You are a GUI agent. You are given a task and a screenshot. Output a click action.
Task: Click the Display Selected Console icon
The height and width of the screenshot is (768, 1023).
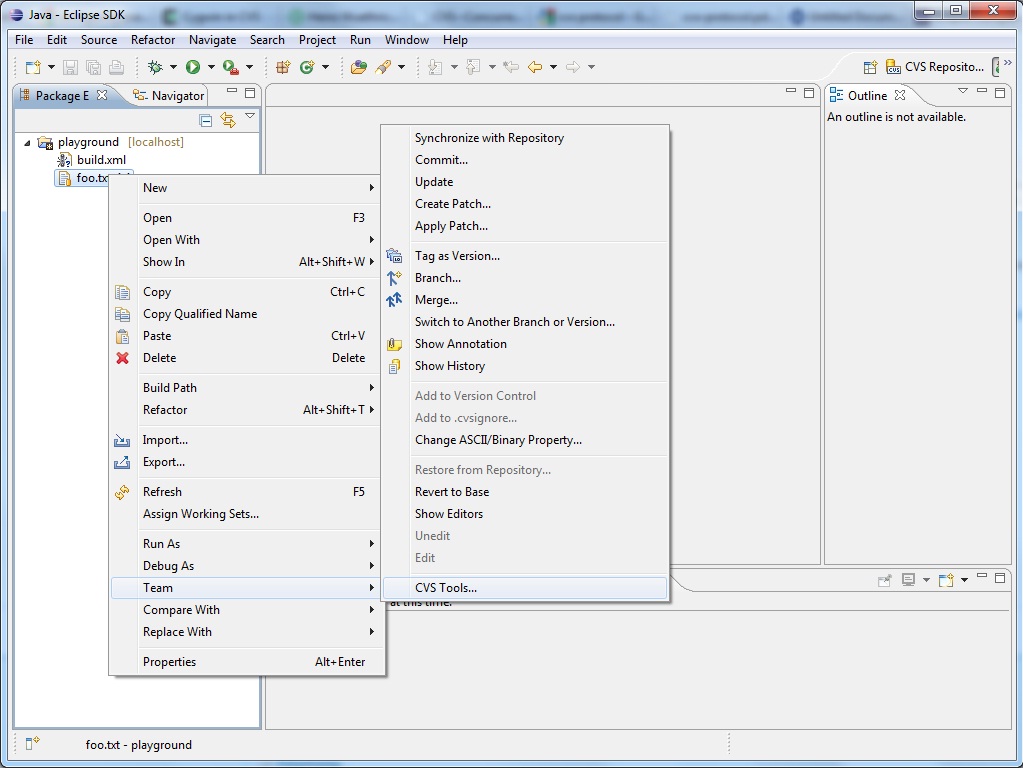(908, 580)
